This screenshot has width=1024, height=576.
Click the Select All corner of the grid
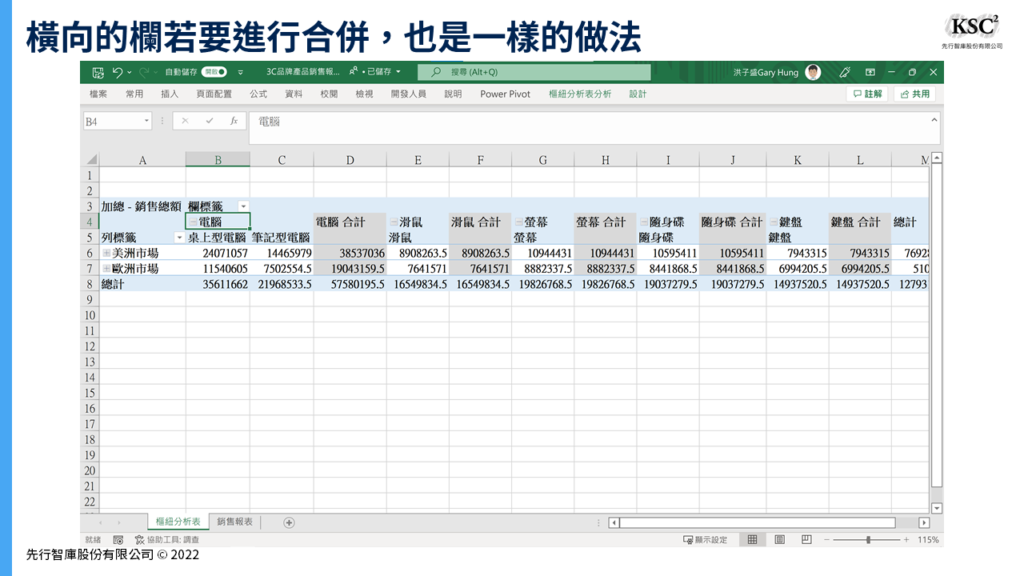[91, 159]
